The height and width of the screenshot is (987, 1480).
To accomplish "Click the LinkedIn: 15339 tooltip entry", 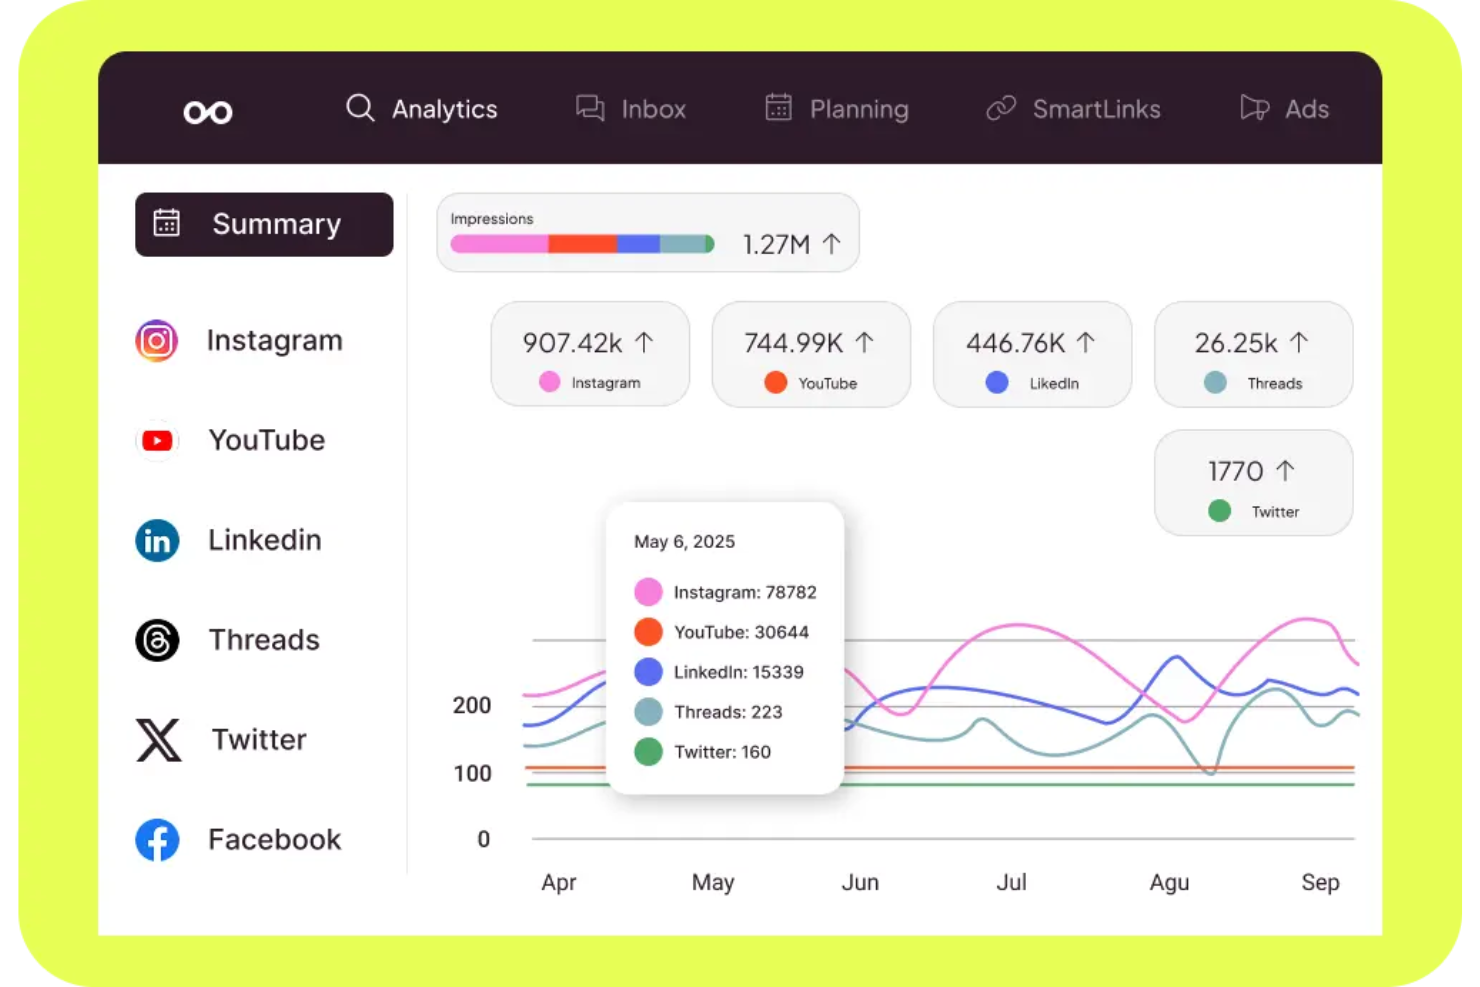I will tap(739, 672).
